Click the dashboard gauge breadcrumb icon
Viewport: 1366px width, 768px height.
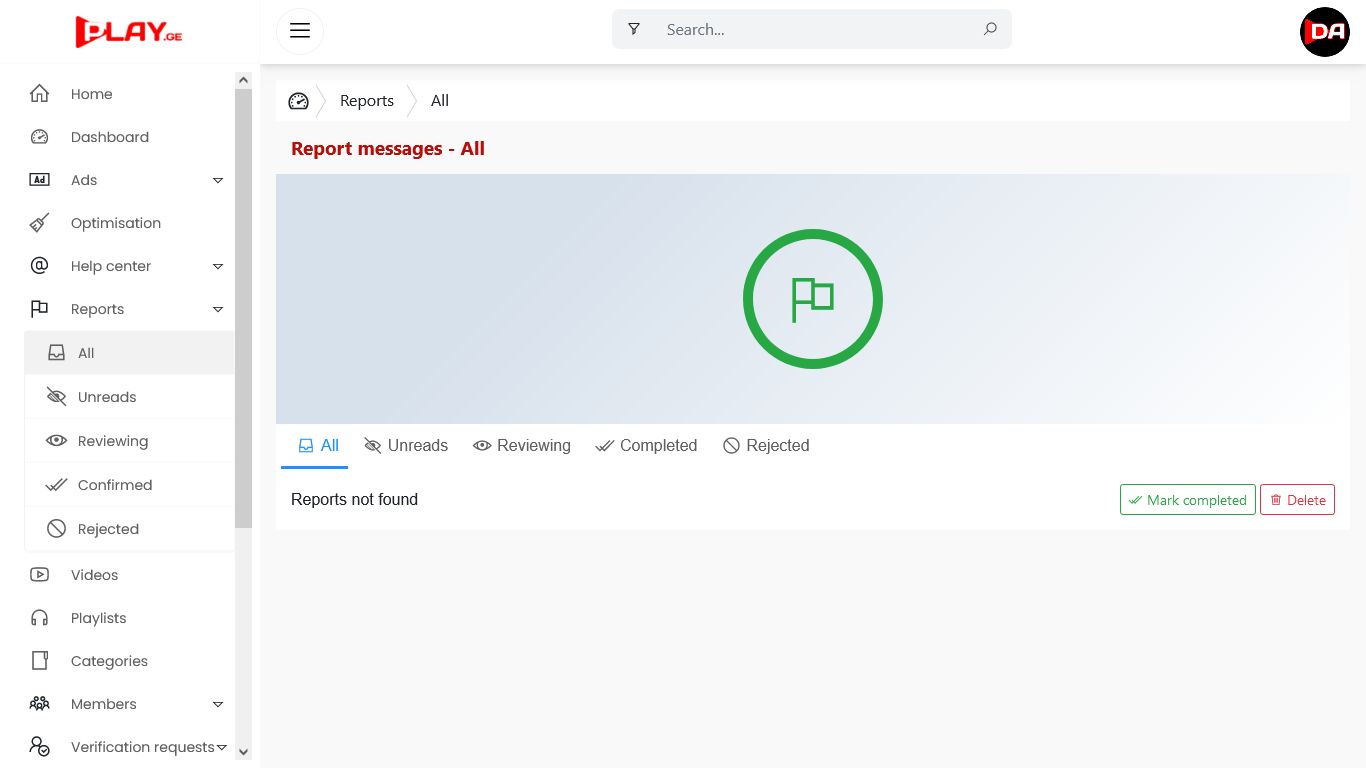click(x=298, y=101)
